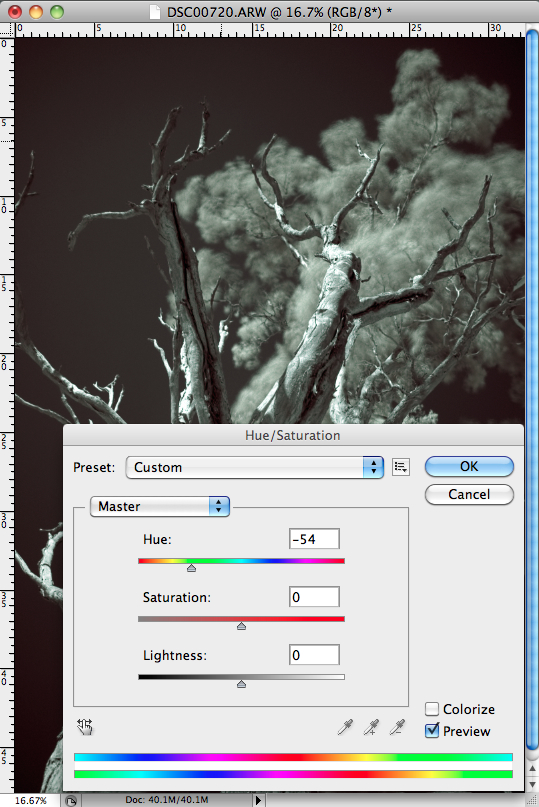Click the Hue value input field
The height and width of the screenshot is (807, 539).
tap(314, 539)
